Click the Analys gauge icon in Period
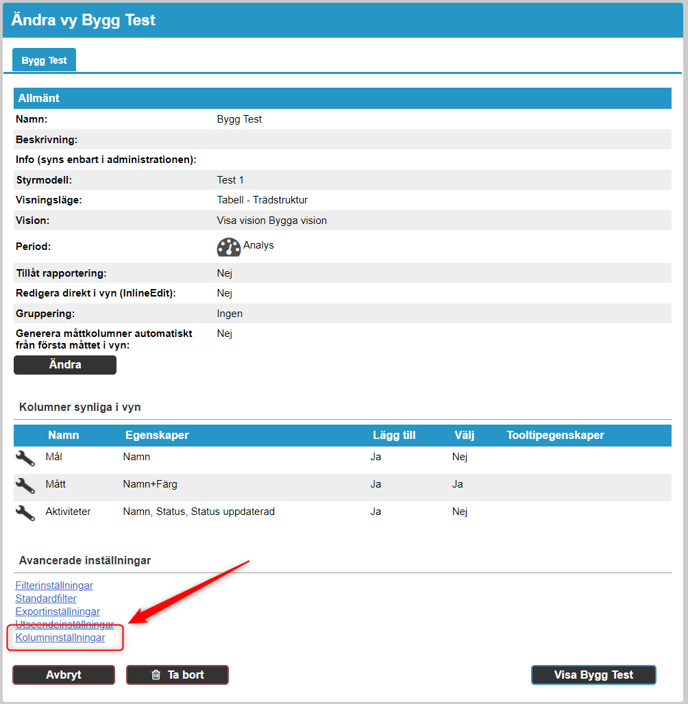Viewport: 688px width, 704px height. [x=228, y=248]
